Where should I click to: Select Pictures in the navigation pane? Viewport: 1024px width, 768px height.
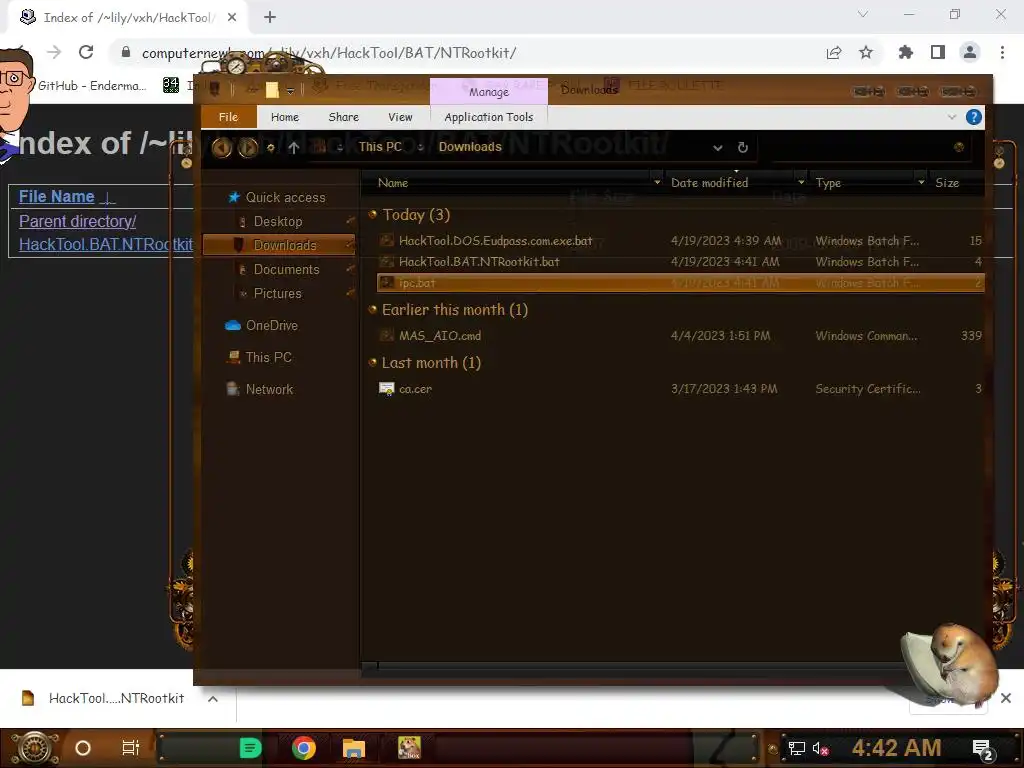click(x=278, y=293)
